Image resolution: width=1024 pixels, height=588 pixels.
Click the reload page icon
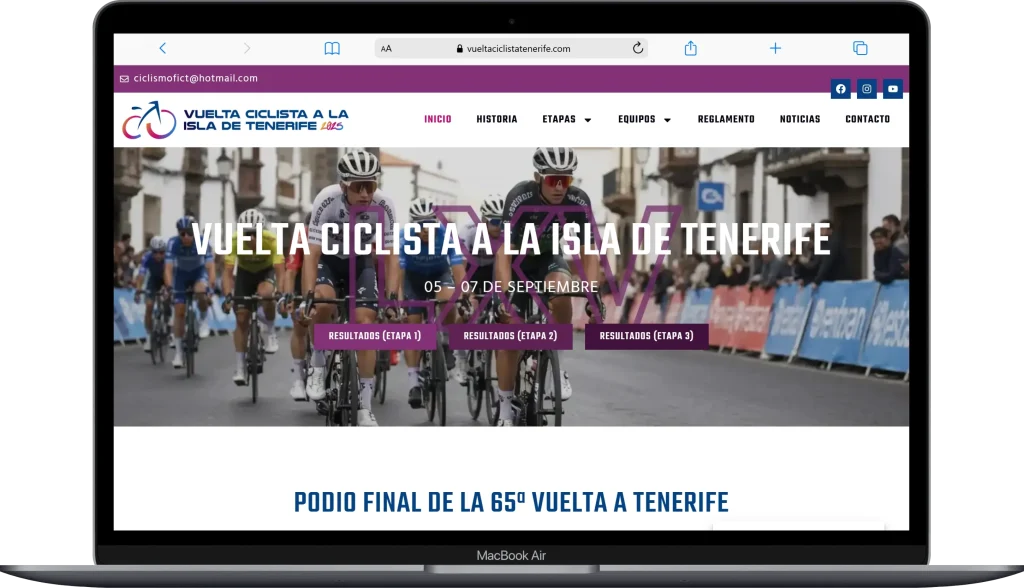pos(637,48)
